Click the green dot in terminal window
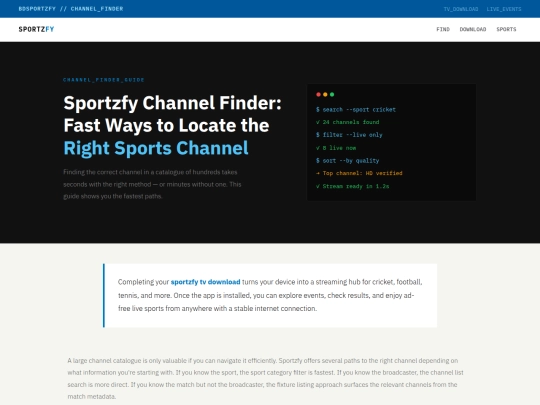 (332, 94)
